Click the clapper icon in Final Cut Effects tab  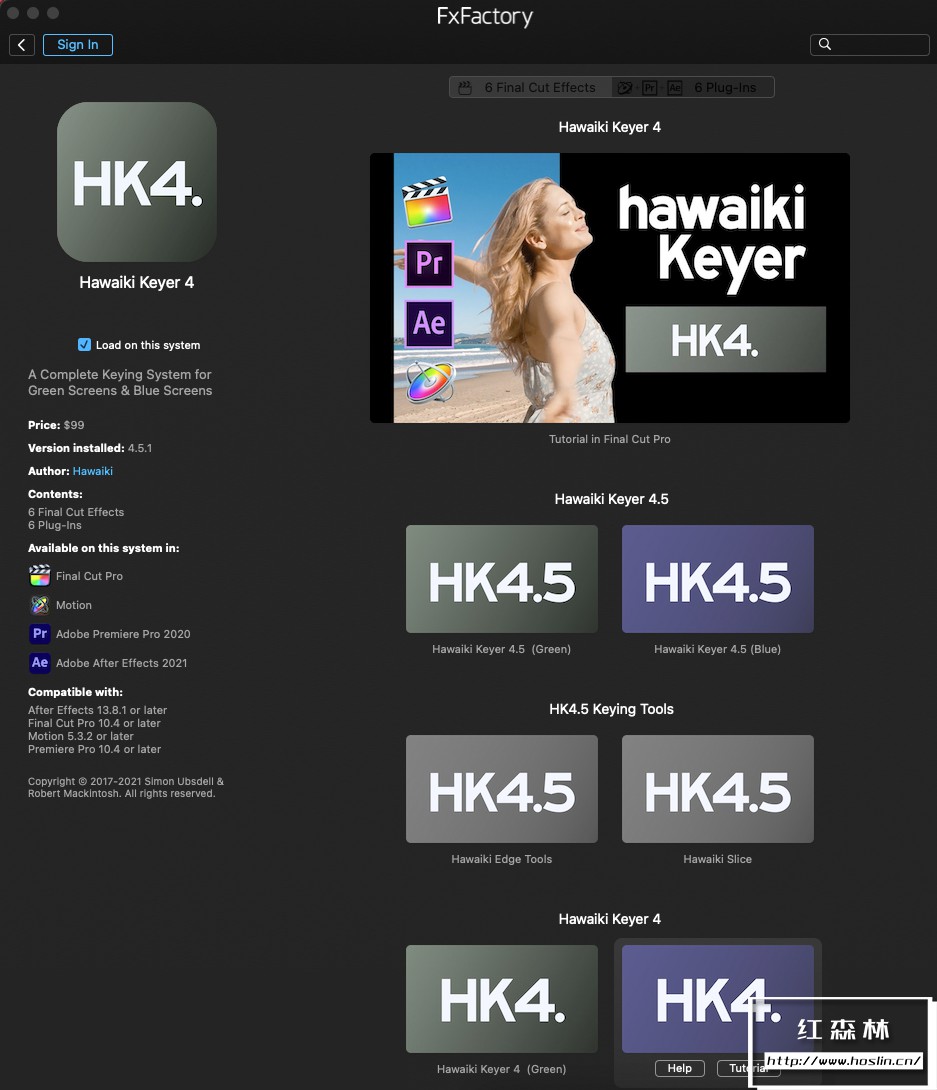[465, 88]
